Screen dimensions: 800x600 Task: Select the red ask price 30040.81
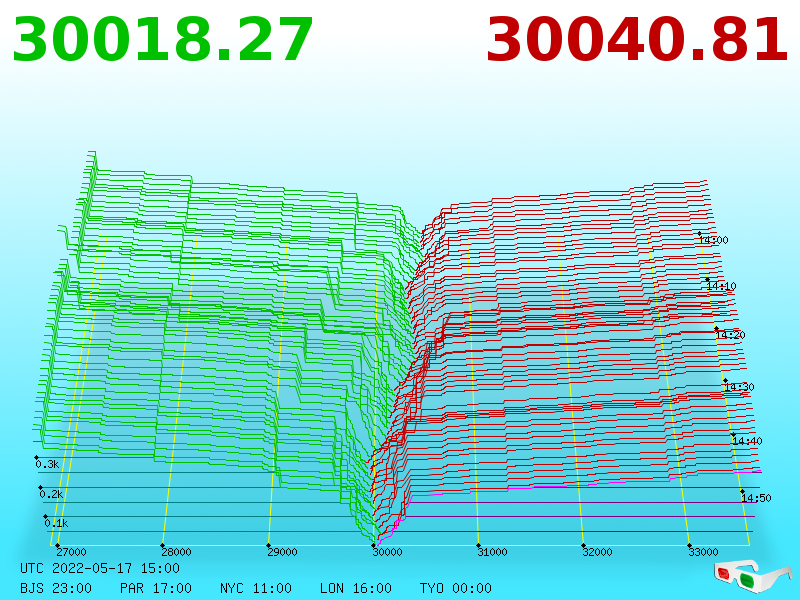(637, 40)
